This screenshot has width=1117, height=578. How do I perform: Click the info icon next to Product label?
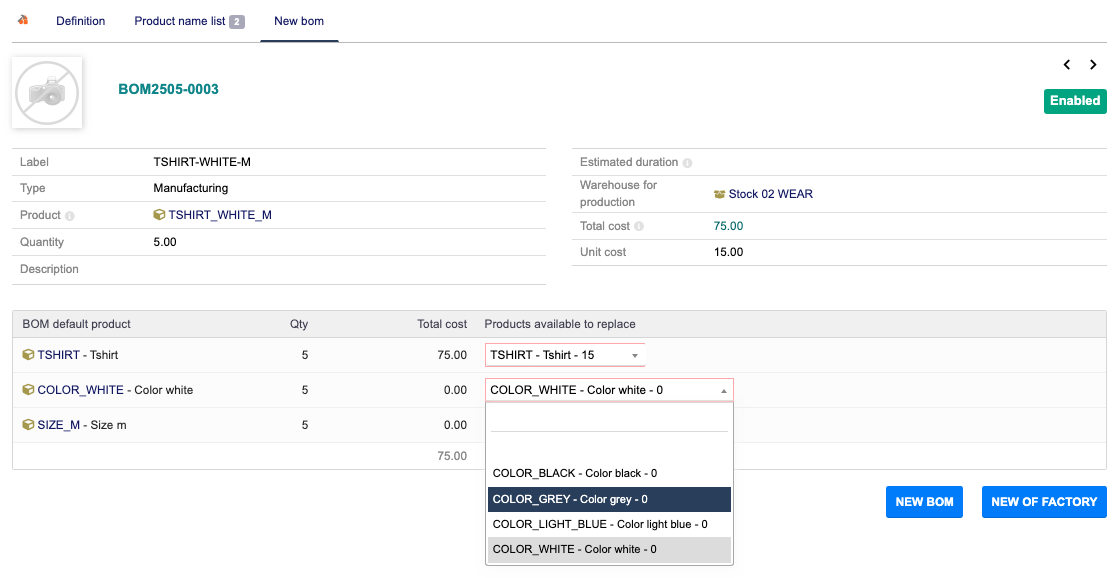pos(70,216)
